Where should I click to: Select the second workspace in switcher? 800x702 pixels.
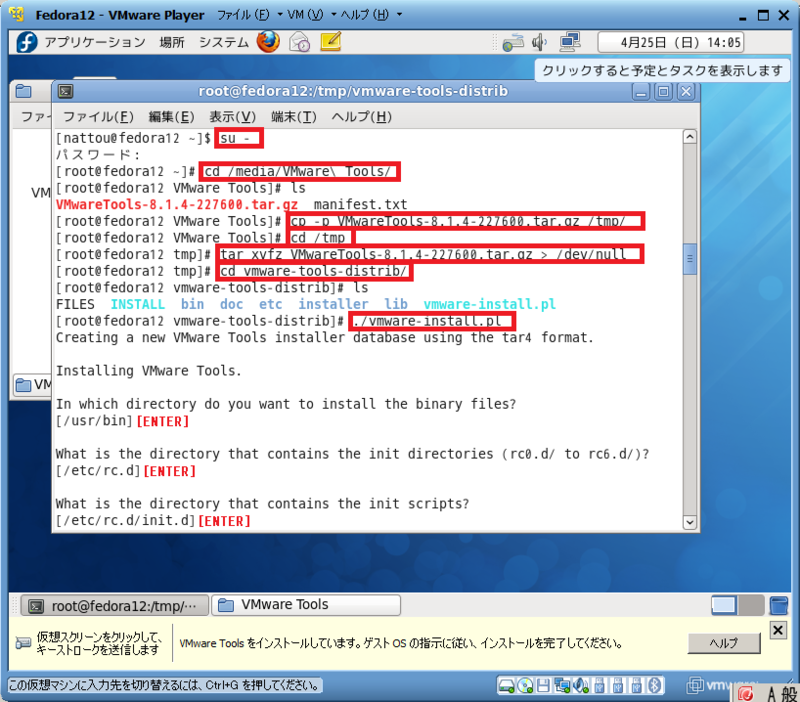point(751,606)
